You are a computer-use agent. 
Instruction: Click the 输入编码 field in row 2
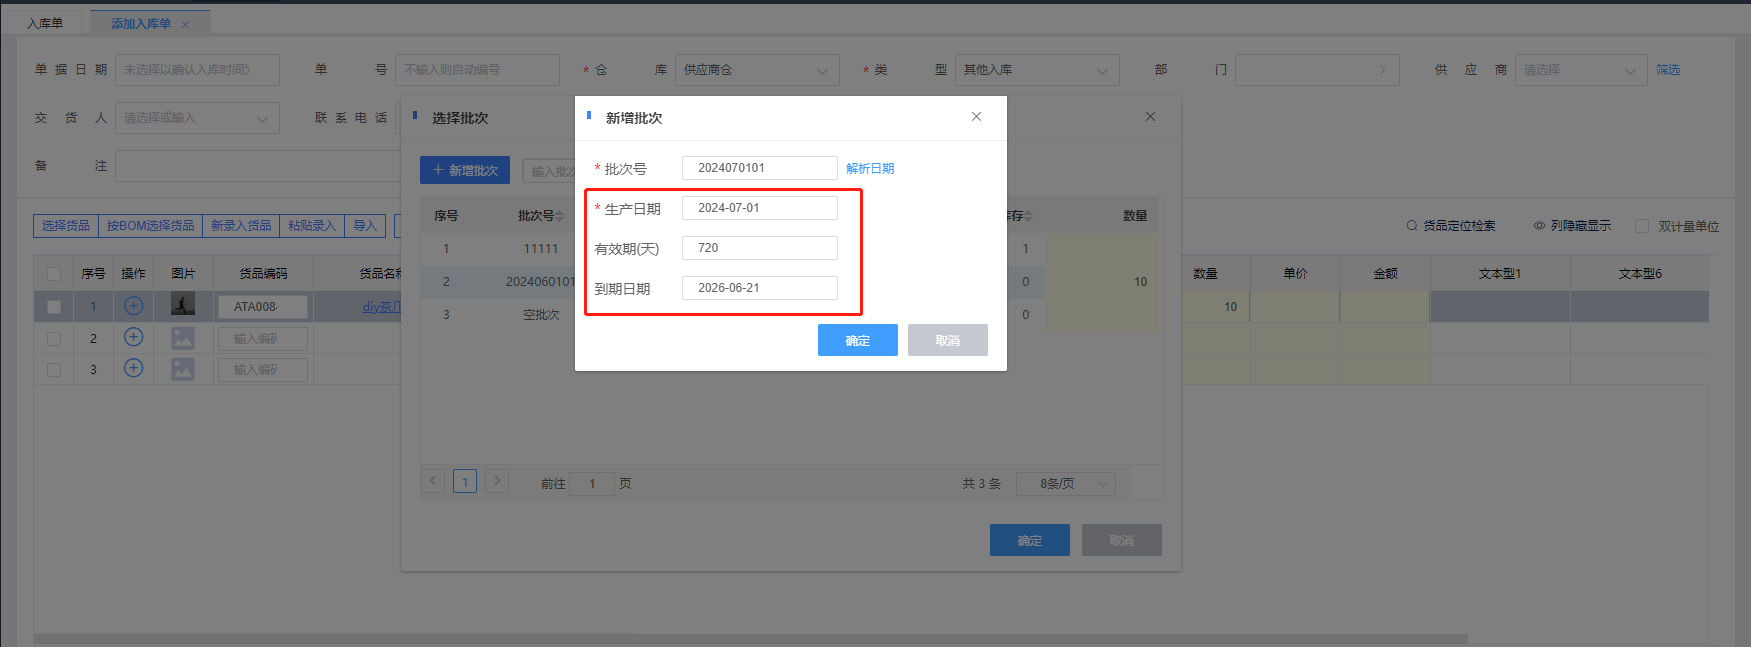263,339
